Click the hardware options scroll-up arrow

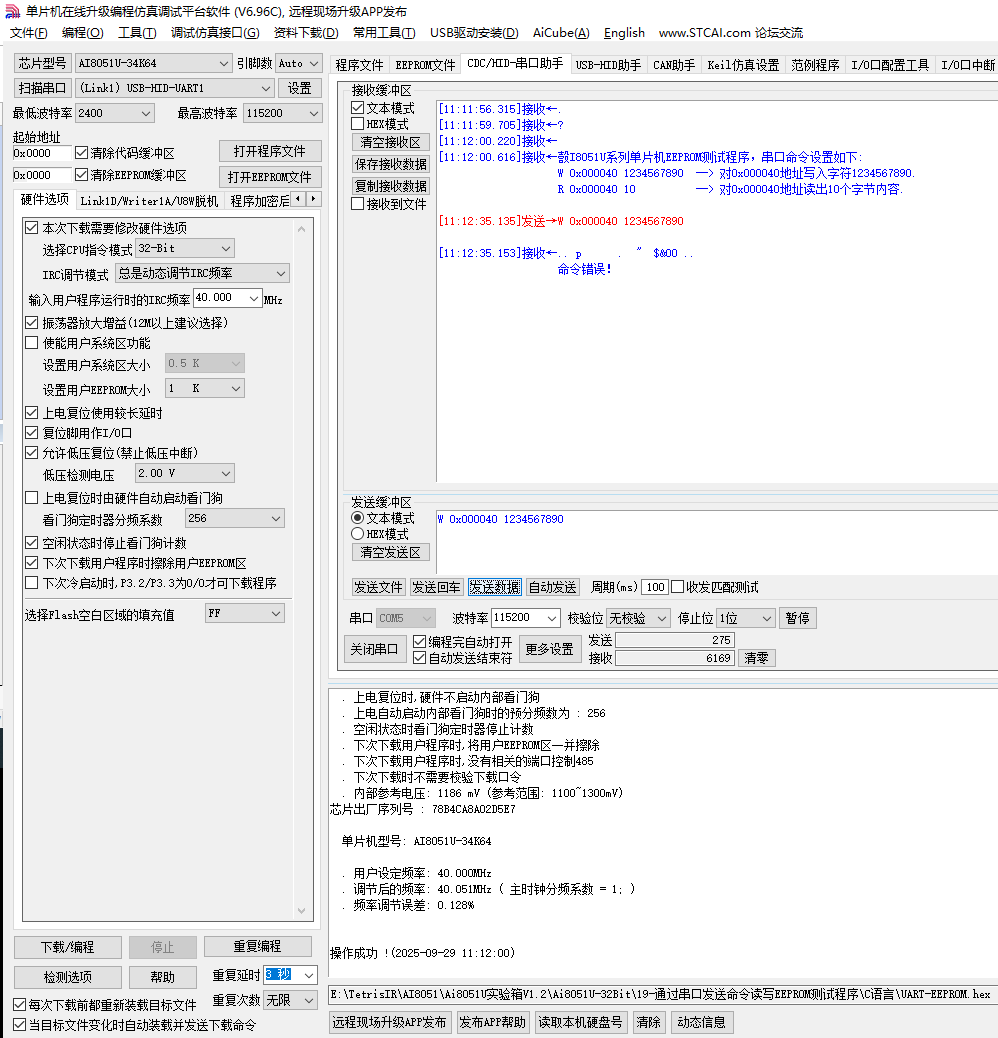[x=303, y=229]
